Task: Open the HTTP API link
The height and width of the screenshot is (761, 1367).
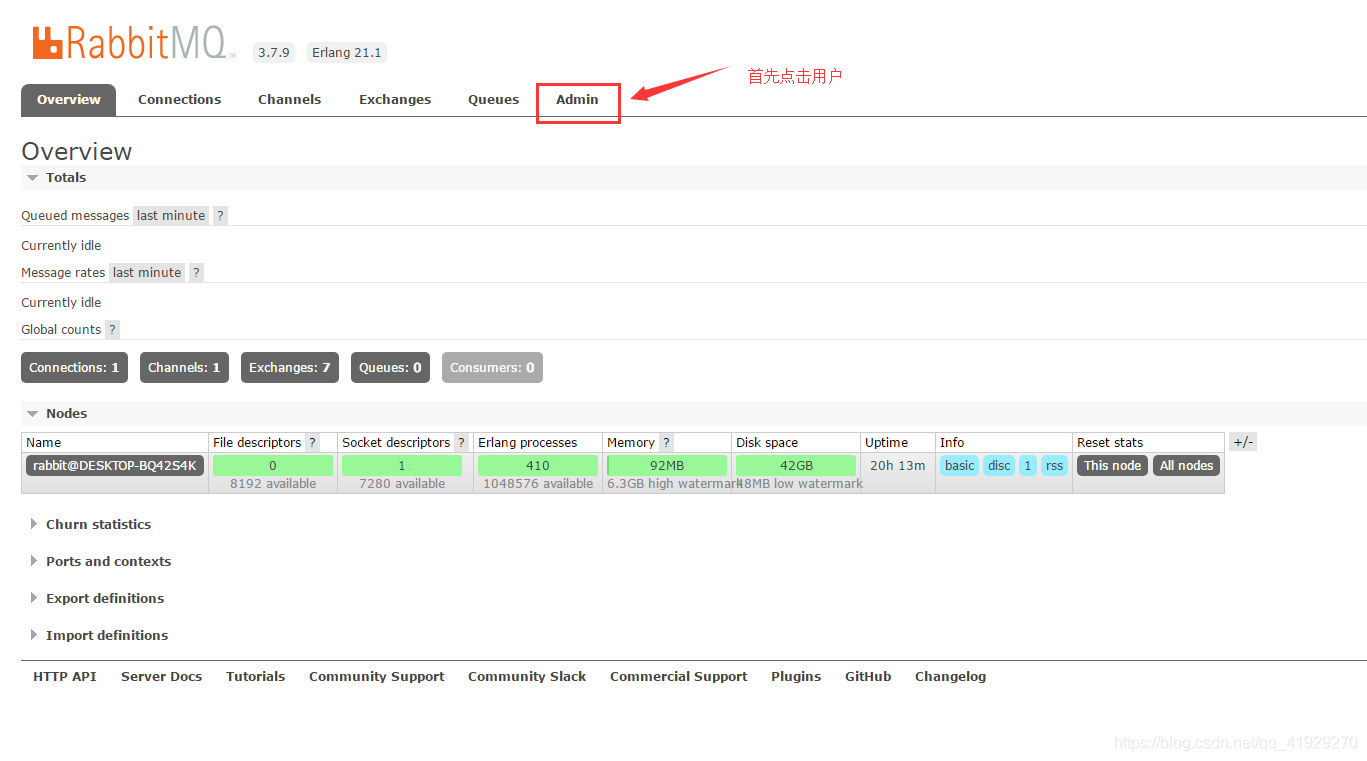Action: [65, 676]
